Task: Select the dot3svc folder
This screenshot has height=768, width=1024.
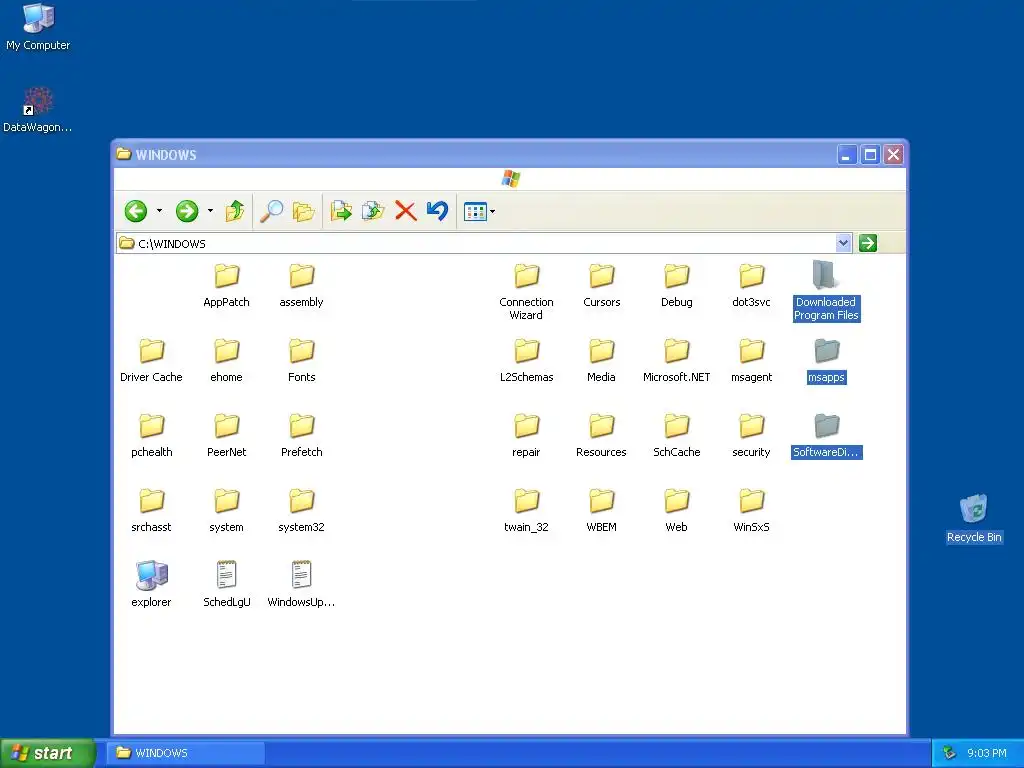Action: click(752, 285)
